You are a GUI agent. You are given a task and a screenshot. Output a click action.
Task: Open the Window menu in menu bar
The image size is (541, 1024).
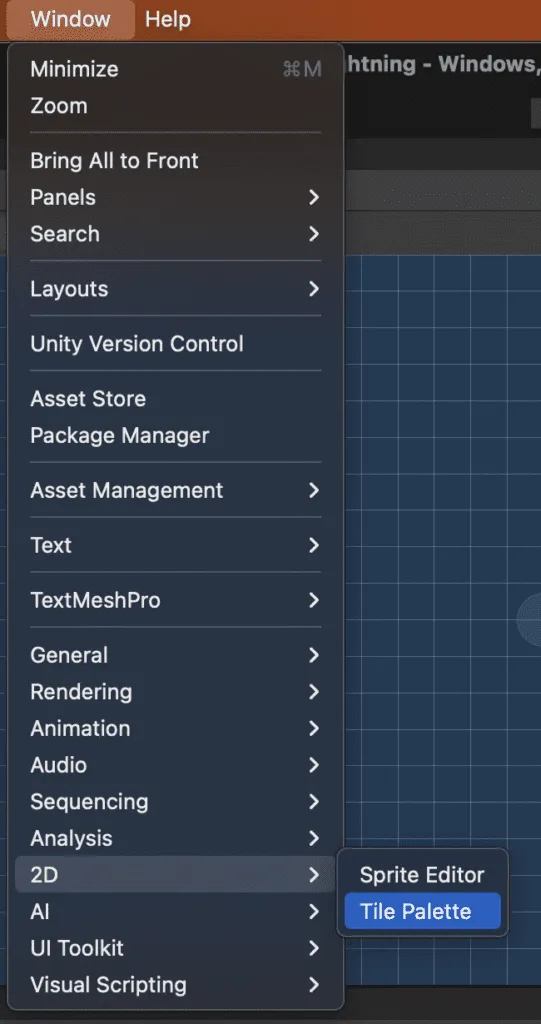pyautogui.click(x=71, y=19)
